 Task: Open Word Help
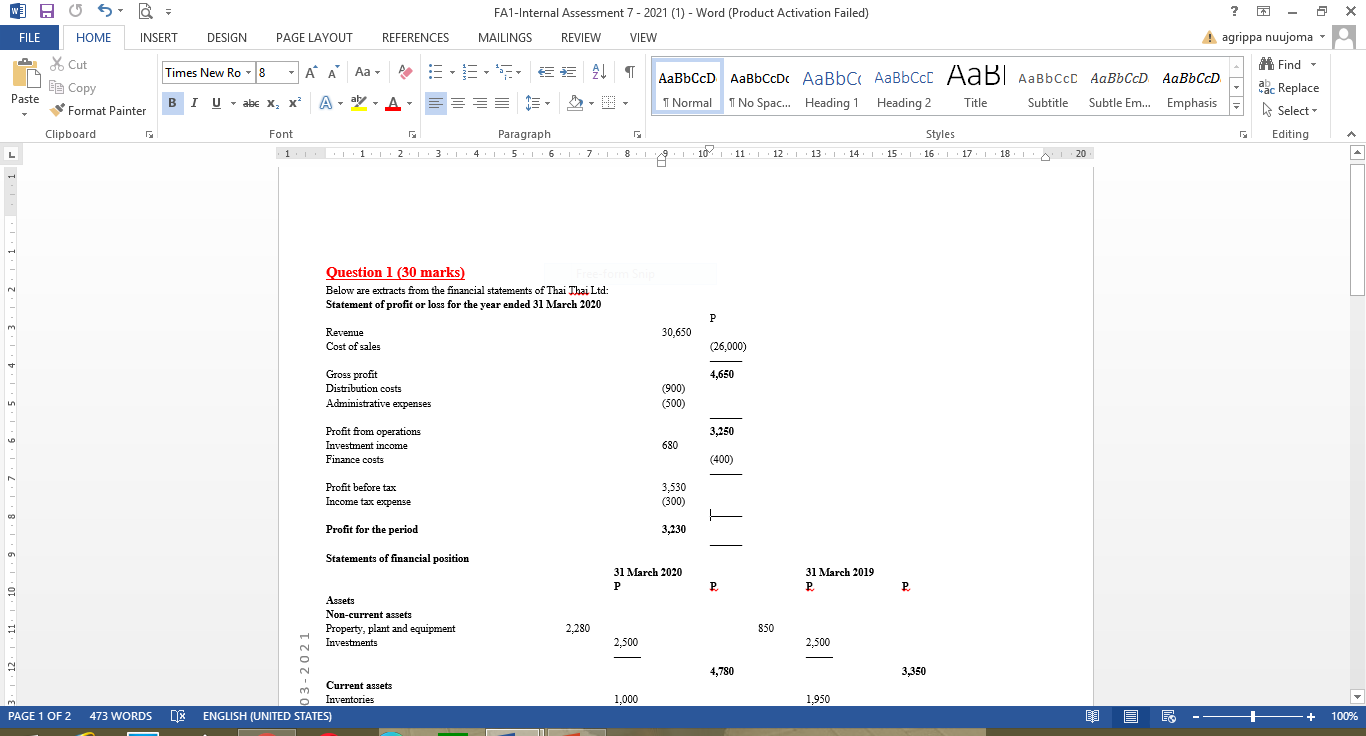(1236, 12)
